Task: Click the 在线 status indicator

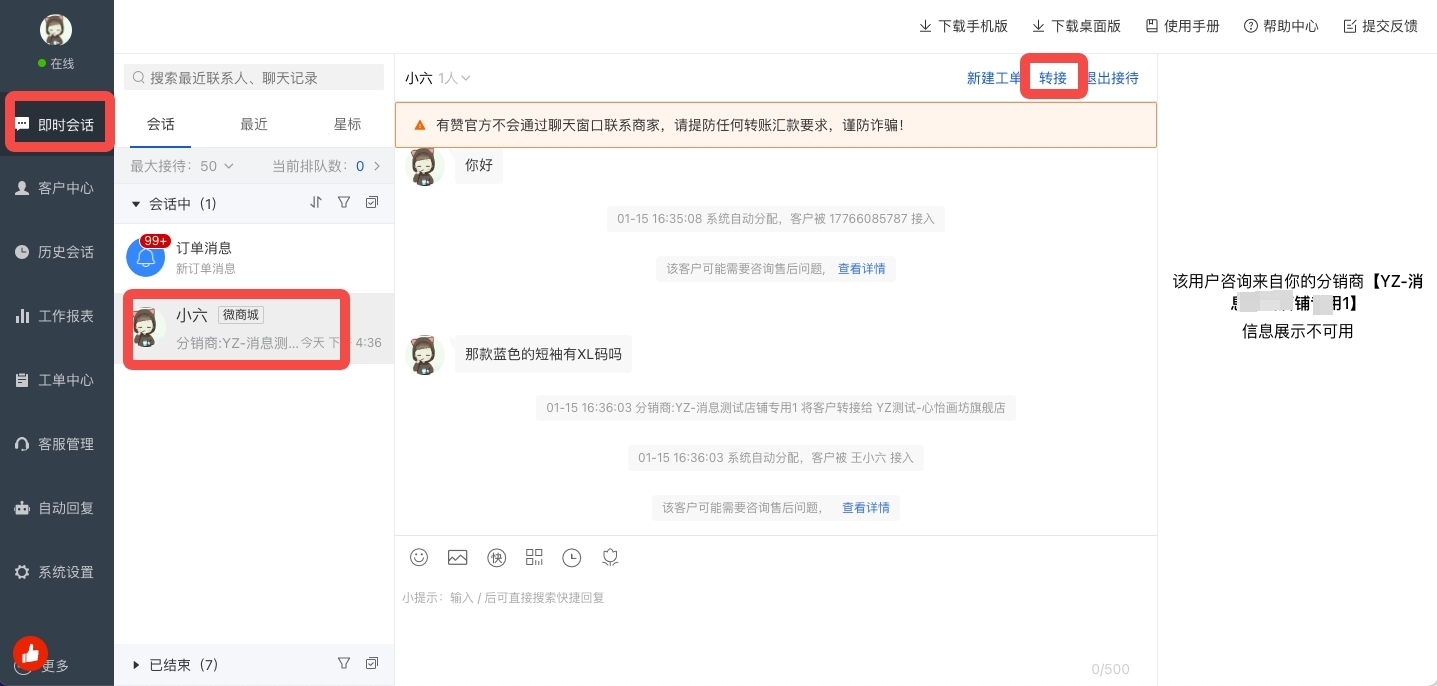Action: (x=56, y=63)
